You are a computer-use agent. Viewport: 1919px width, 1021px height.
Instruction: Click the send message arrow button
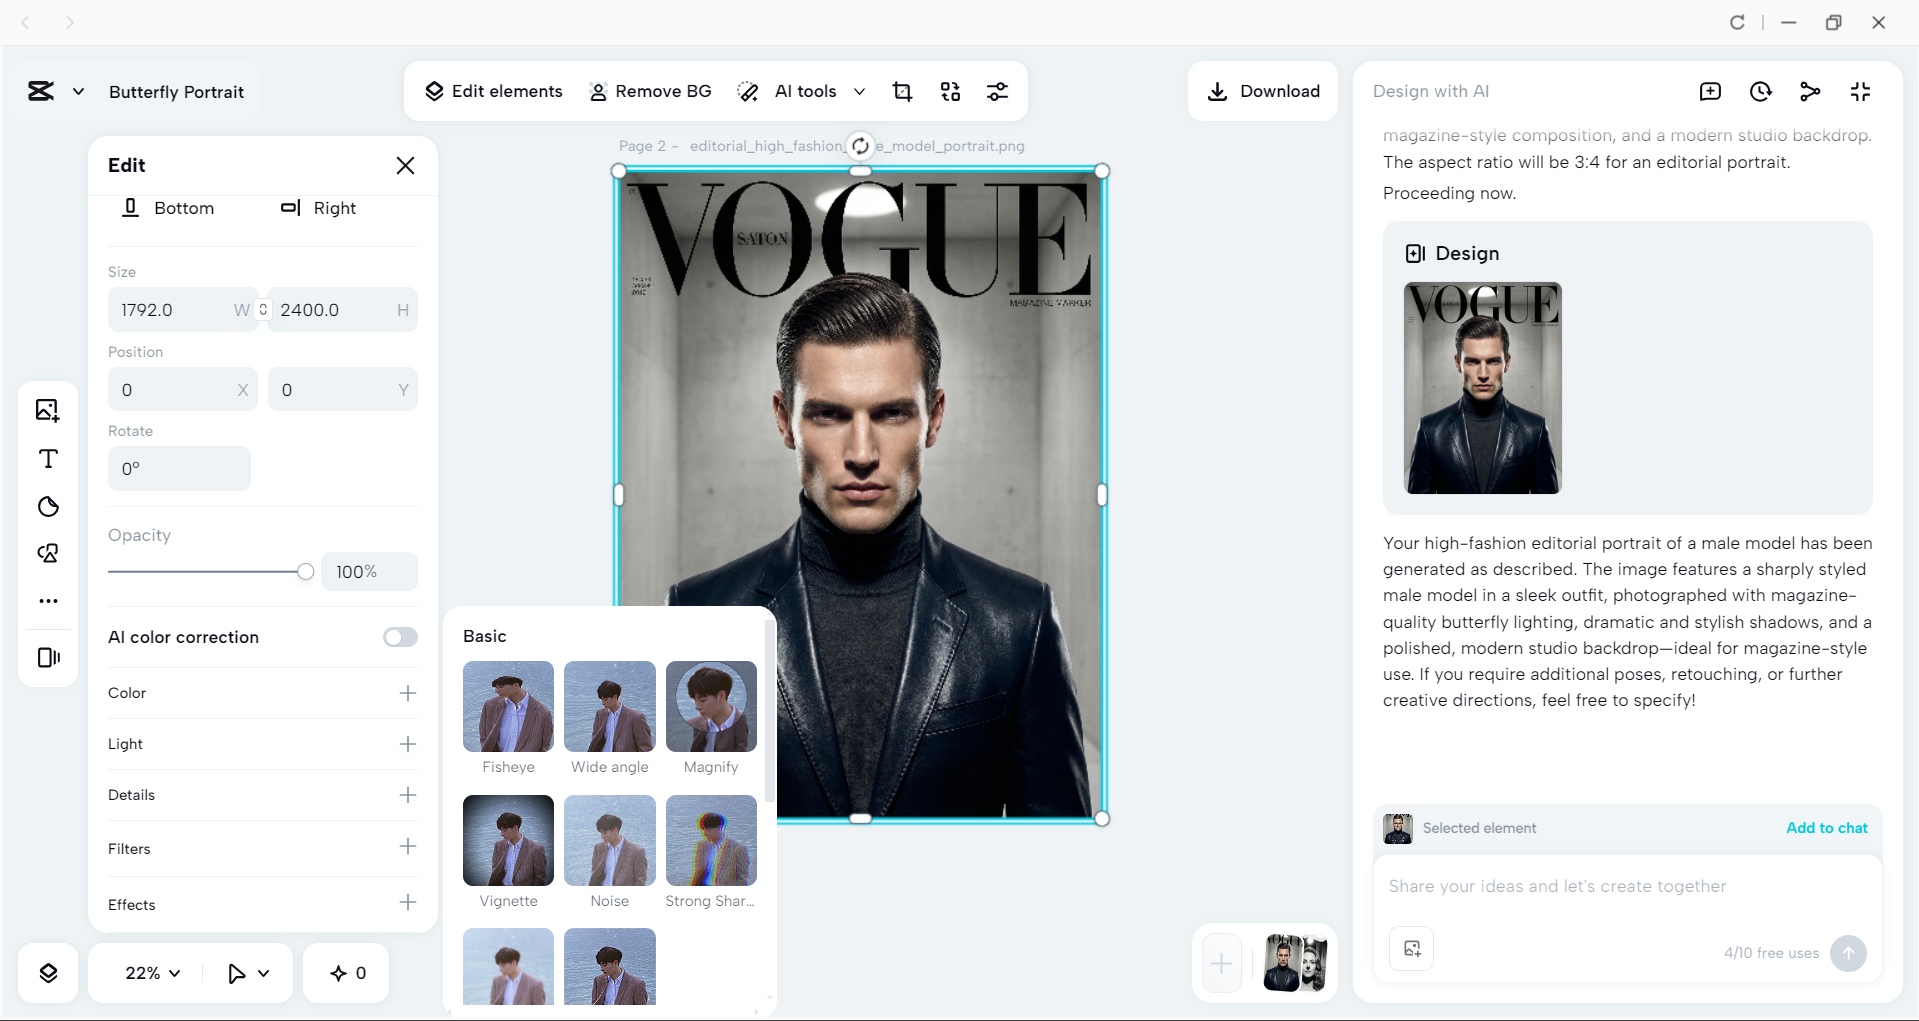point(1848,953)
